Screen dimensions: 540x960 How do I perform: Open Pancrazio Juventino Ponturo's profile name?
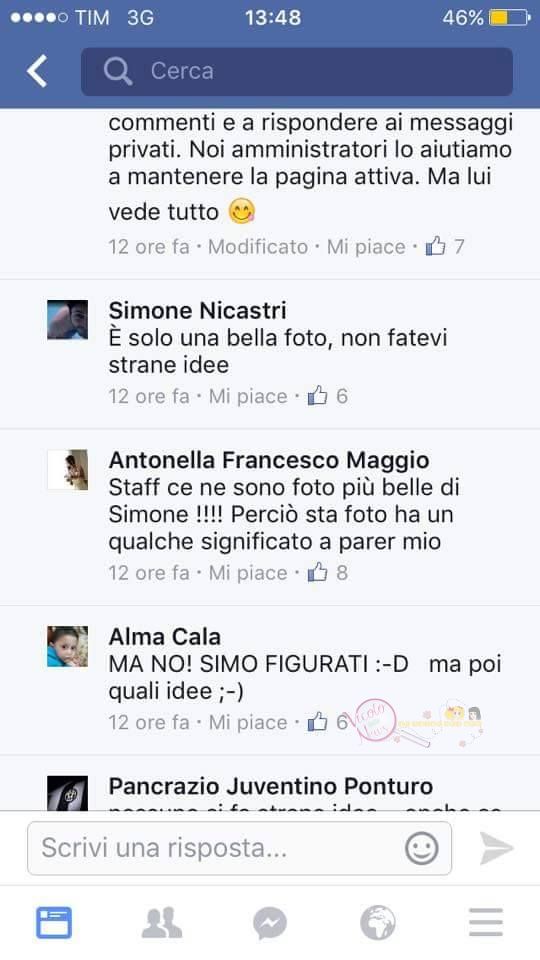(271, 787)
